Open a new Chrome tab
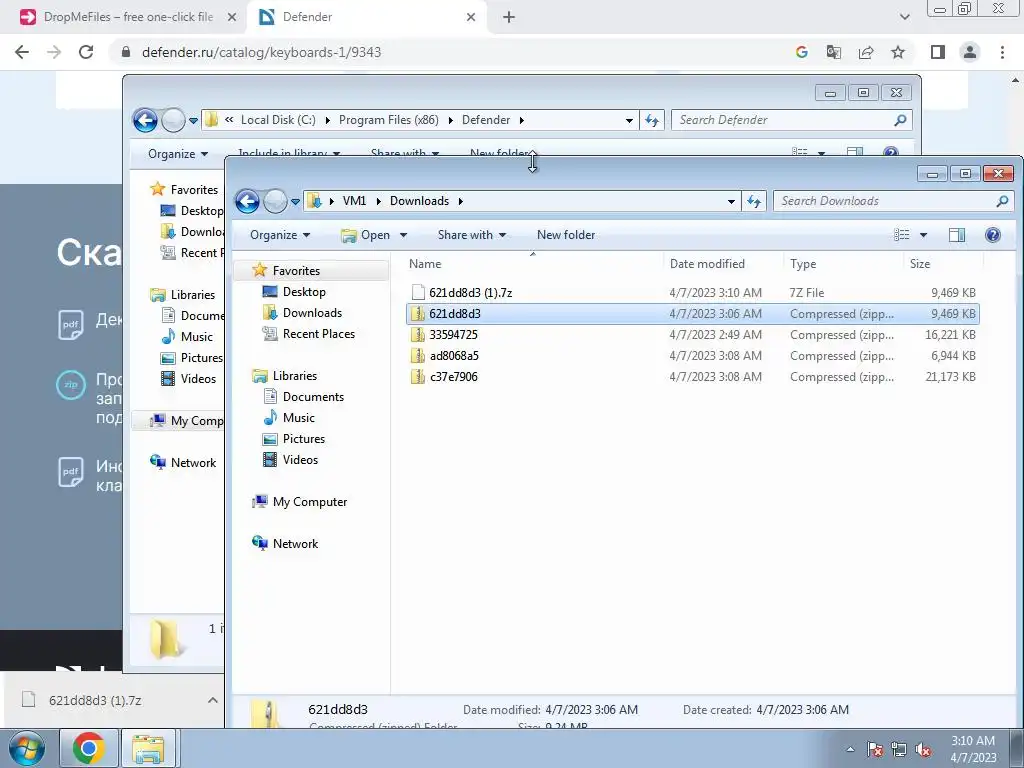 coord(509,17)
